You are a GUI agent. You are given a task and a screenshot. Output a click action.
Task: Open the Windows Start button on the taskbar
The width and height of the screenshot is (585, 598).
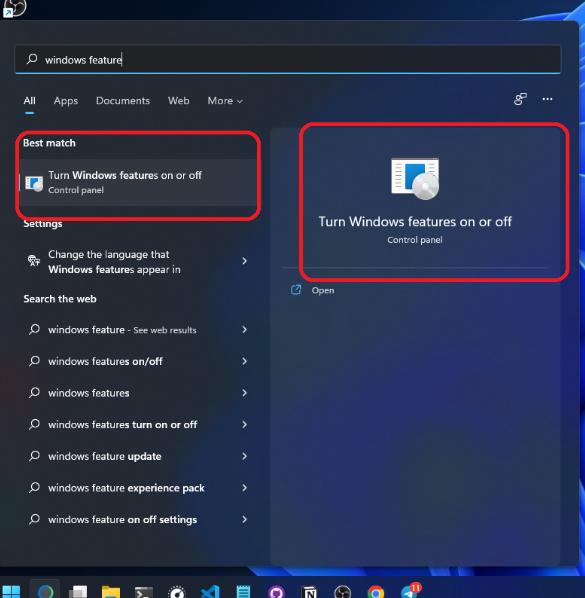pyautogui.click(x=11, y=592)
